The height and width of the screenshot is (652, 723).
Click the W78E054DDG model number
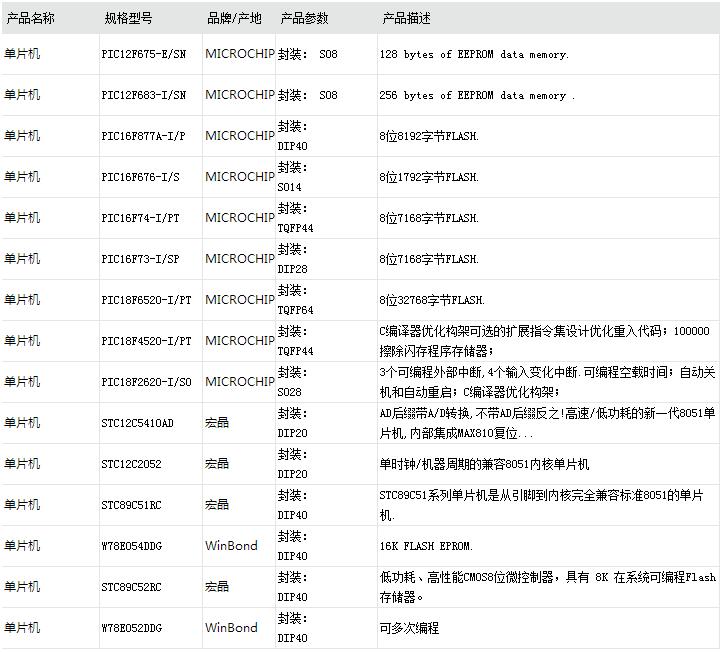click(133, 546)
